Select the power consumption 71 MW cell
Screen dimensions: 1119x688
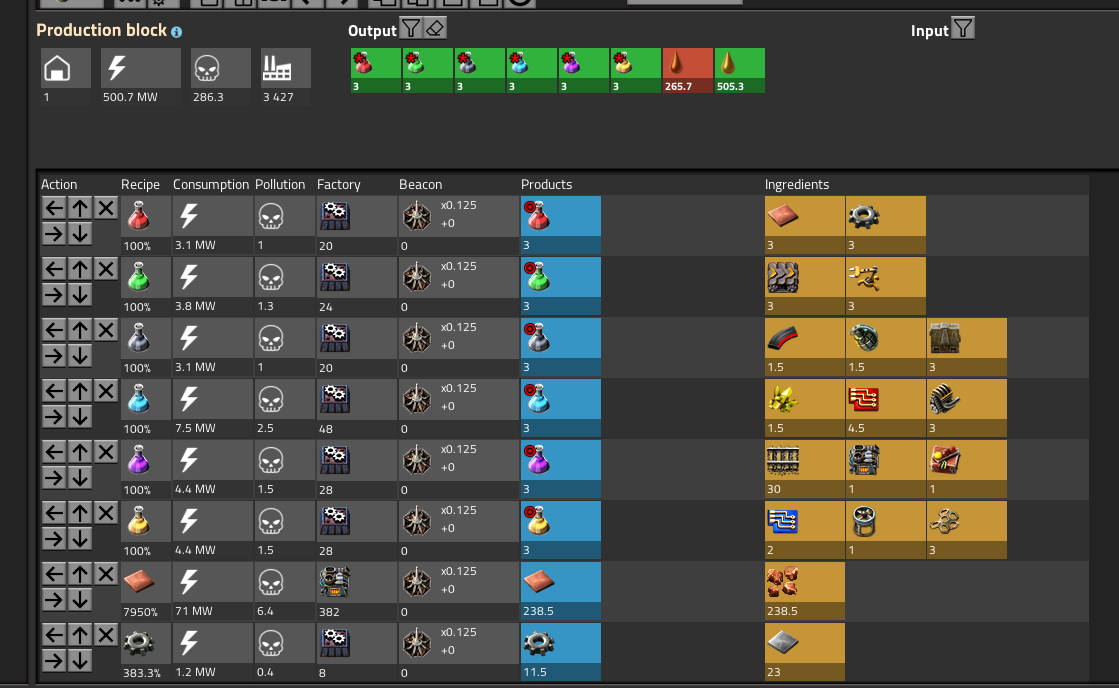pos(212,591)
